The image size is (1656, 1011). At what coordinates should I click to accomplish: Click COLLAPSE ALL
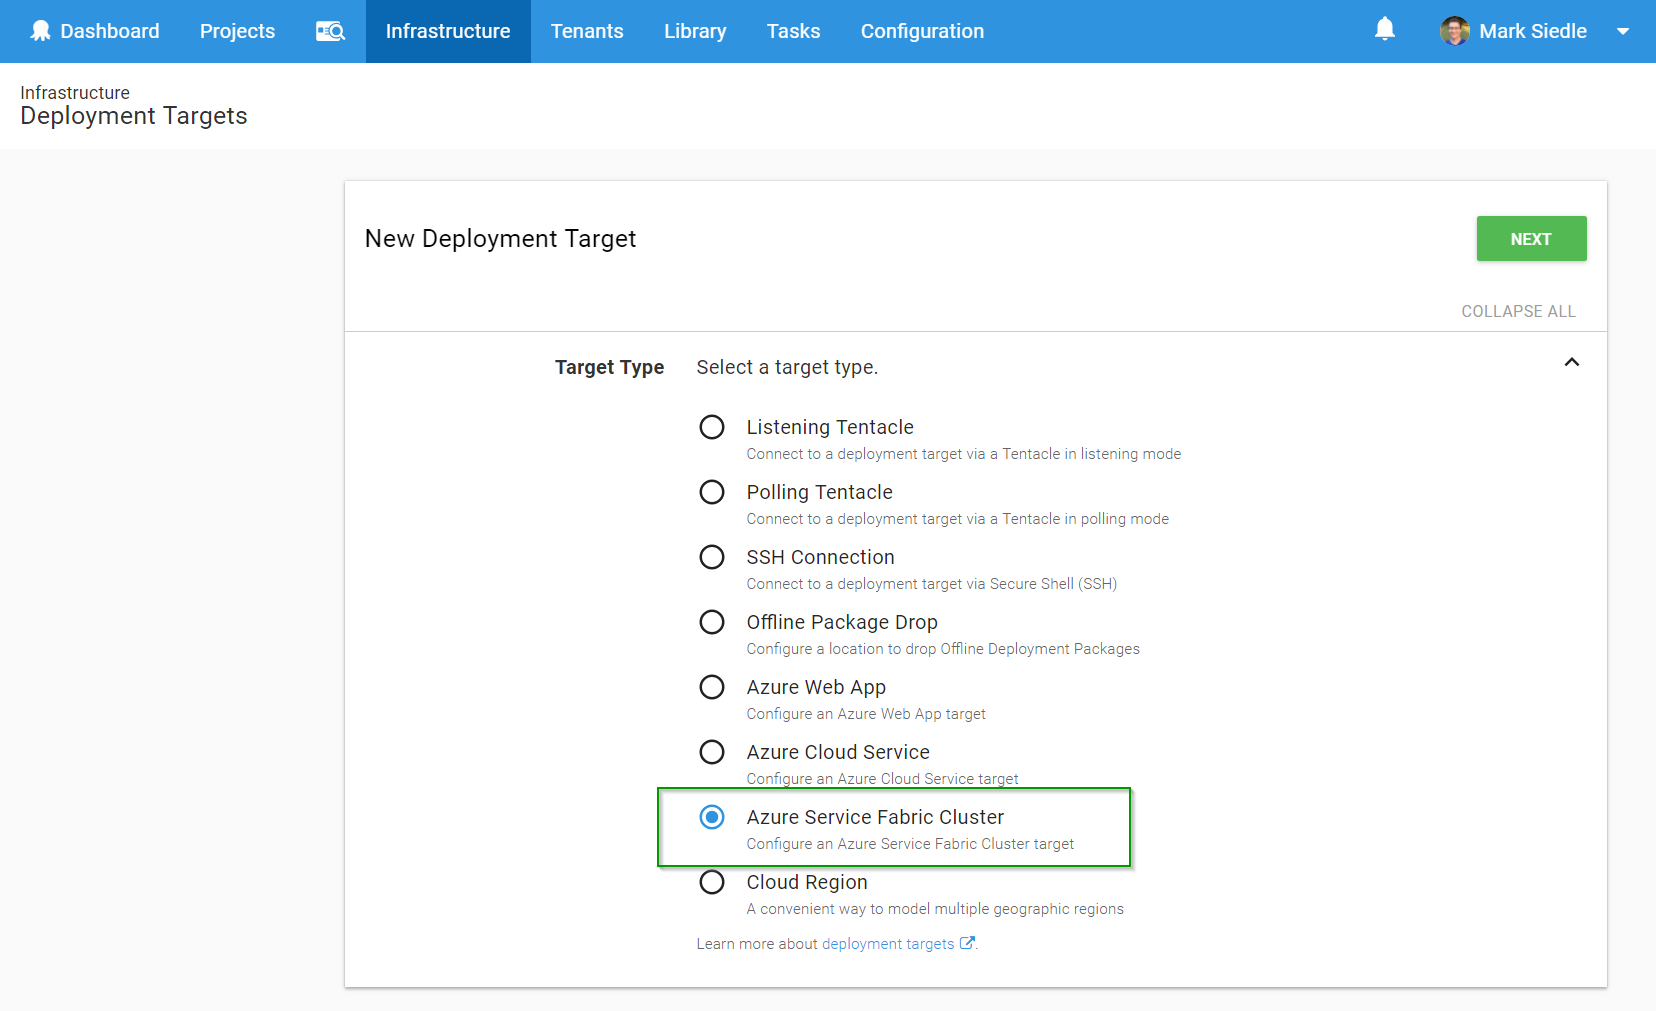tap(1518, 311)
